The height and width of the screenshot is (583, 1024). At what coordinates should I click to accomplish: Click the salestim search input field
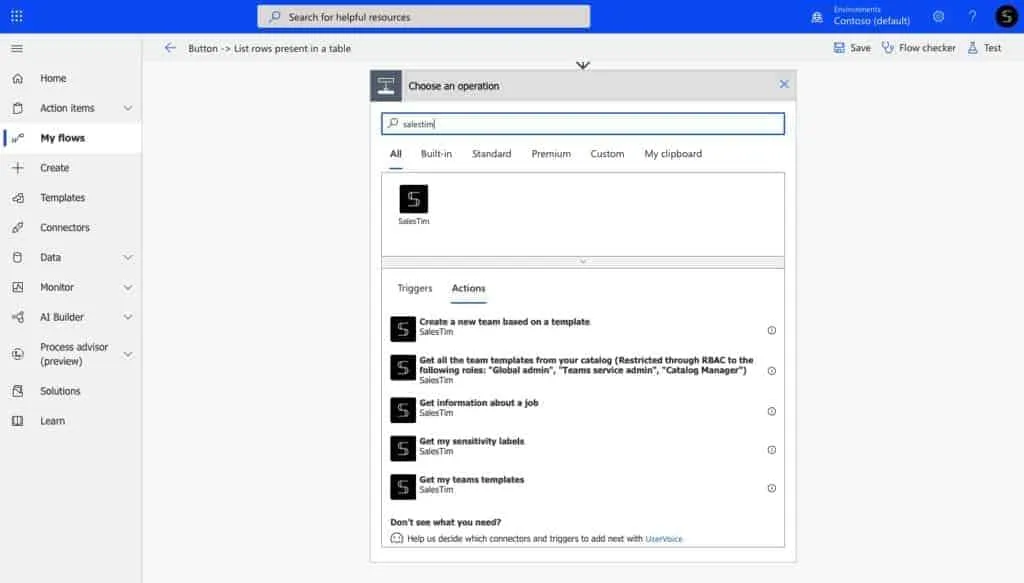pos(590,124)
